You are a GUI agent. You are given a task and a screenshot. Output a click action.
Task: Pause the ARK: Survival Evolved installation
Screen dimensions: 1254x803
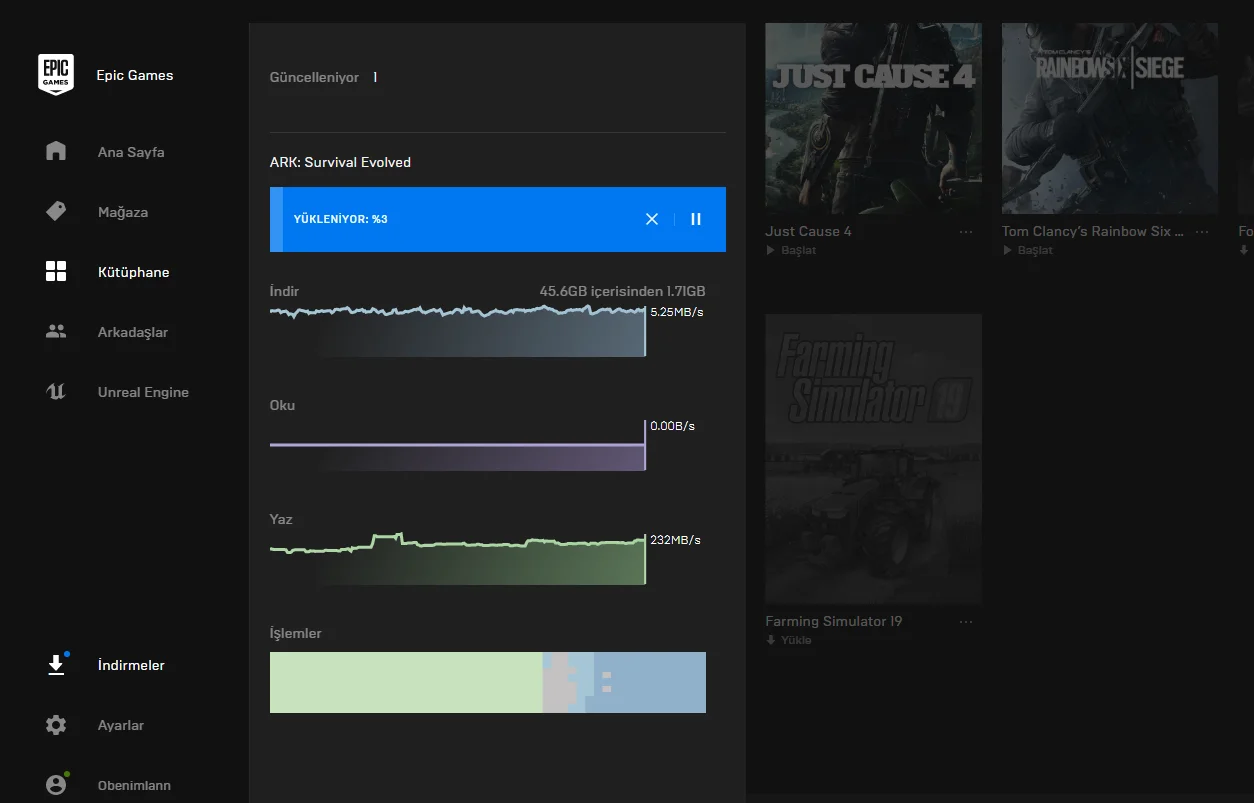[x=696, y=219]
